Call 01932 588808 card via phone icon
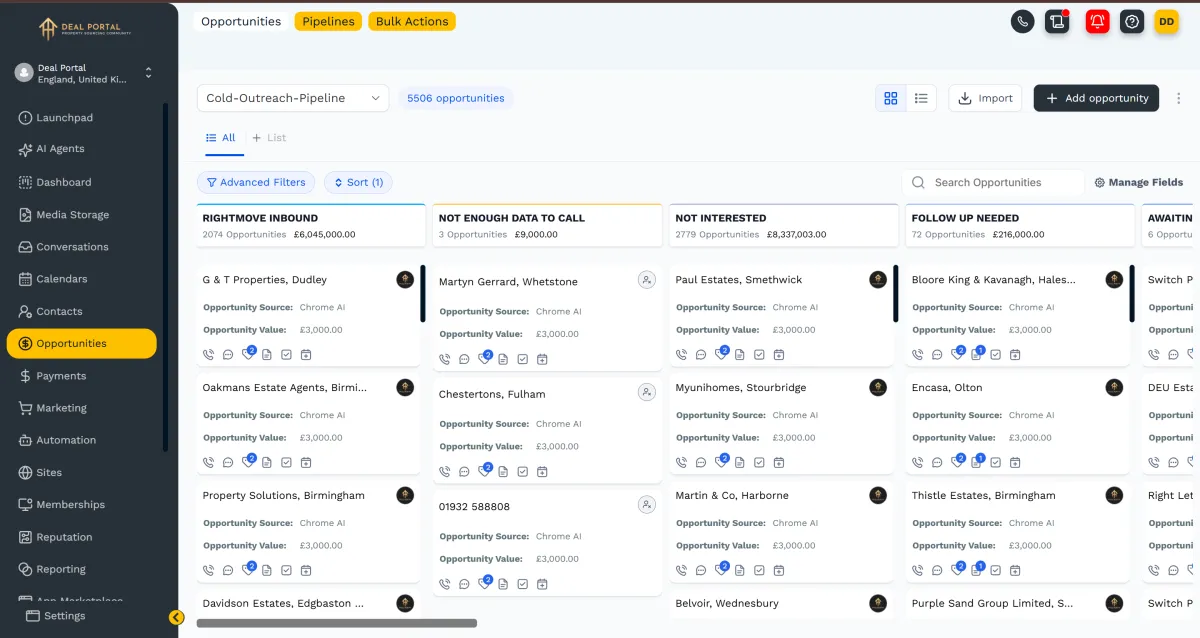This screenshot has width=1200, height=638. [x=445, y=584]
